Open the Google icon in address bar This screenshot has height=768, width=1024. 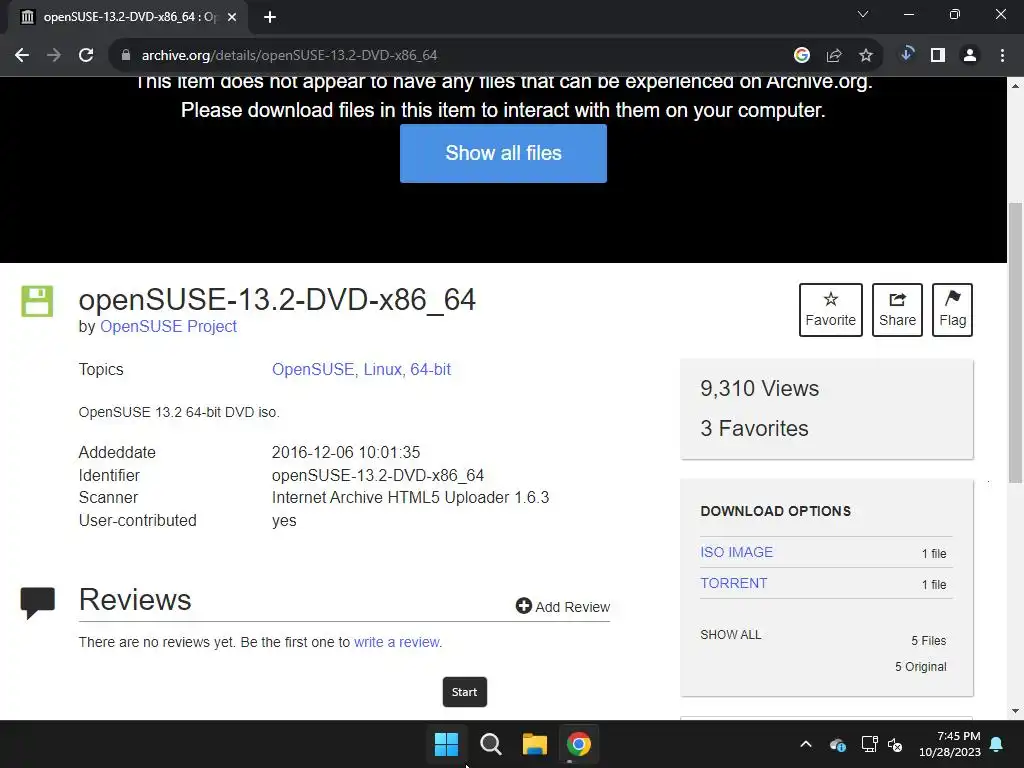802,56
